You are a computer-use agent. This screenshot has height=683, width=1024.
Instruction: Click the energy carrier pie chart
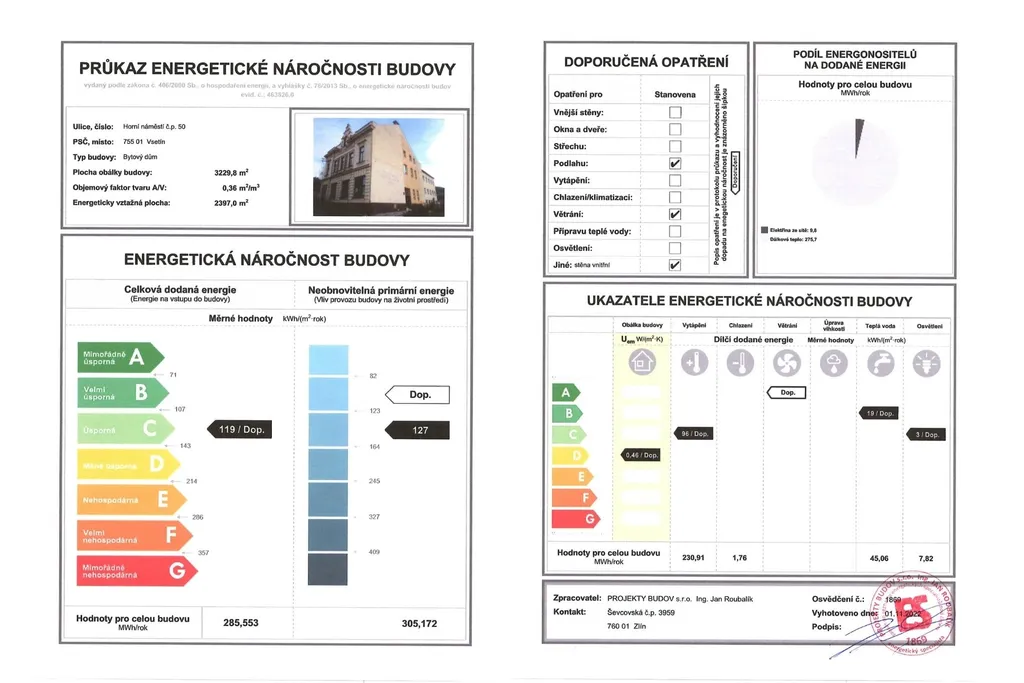point(855,161)
